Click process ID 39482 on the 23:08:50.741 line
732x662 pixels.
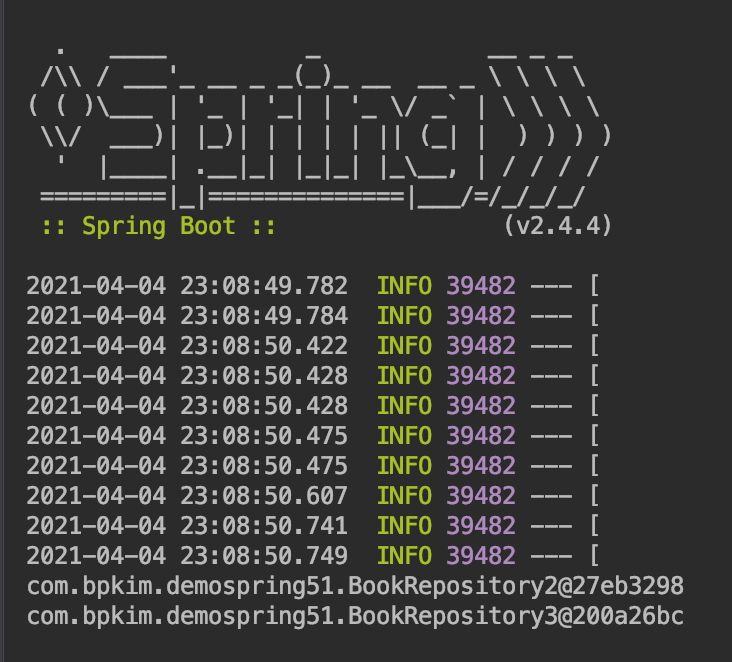[x=481, y=526]
